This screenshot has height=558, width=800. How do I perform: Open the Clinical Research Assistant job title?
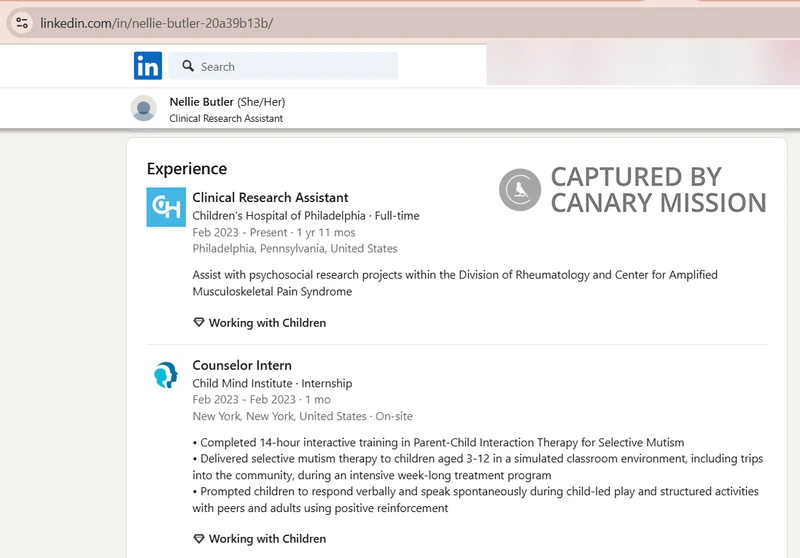(270, 197)
